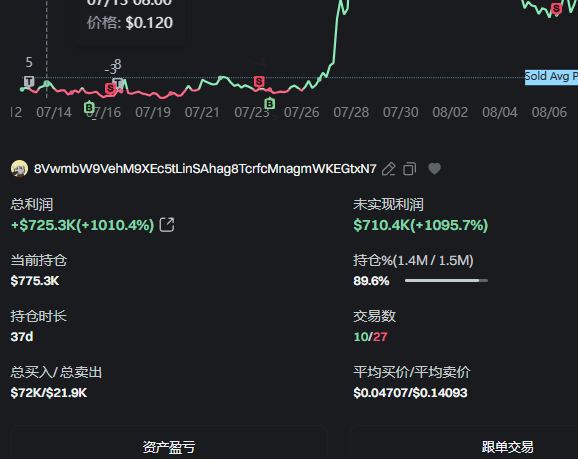The image size is (578, 459).
Task: Click total profit value +$725.3K(+1010.4%)
Action: click(83, 225)
